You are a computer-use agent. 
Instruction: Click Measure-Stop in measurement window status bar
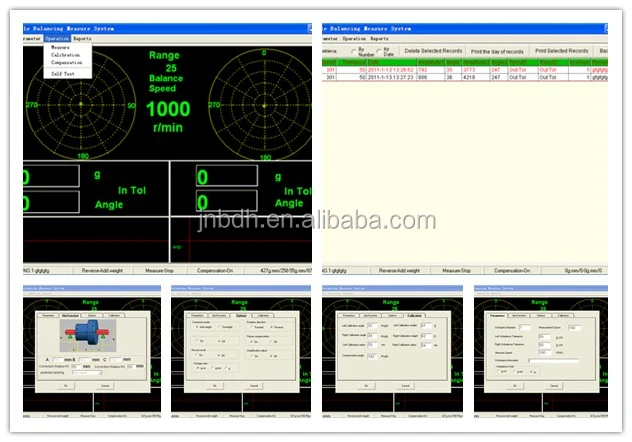pyautogui.click(x=160, y=270)
